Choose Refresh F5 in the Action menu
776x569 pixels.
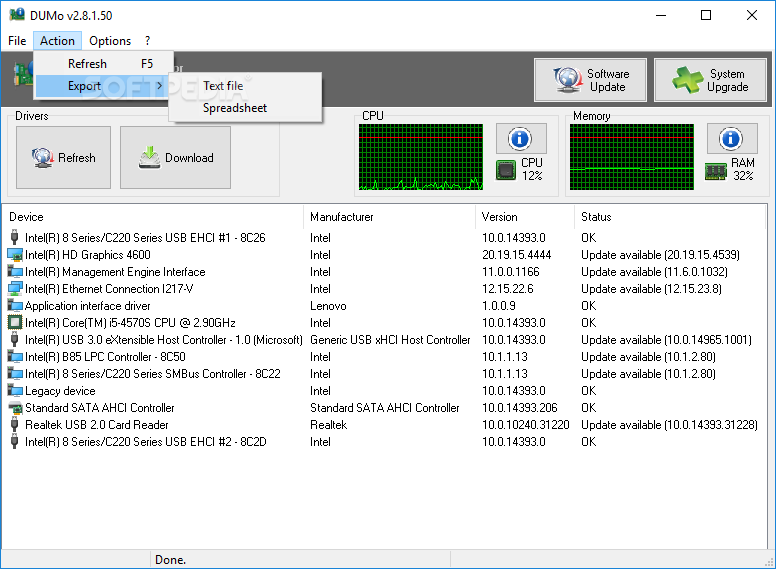click(x=103, y=64)
